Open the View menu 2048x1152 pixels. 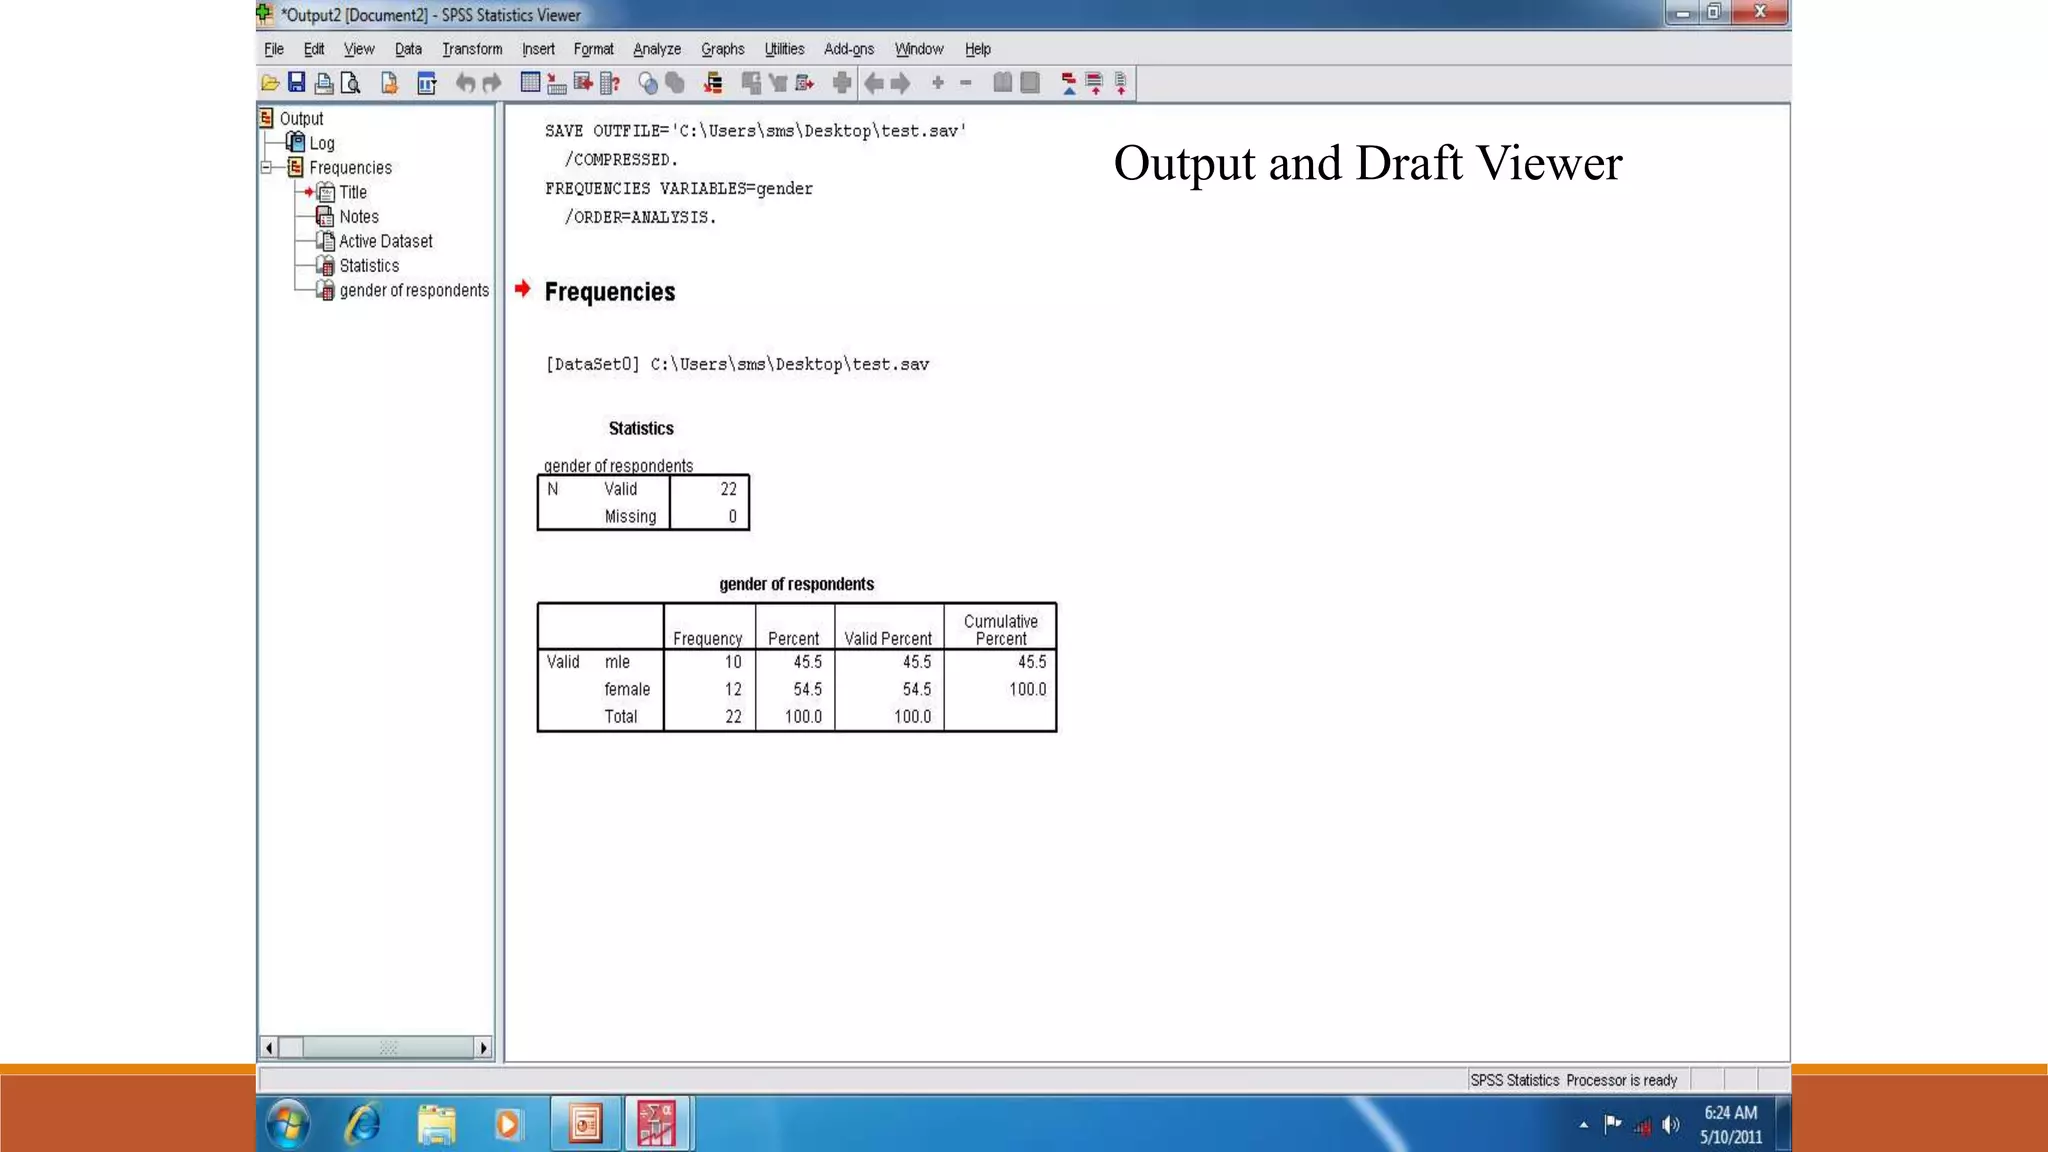pyautogui.click(x=358, y=49)
